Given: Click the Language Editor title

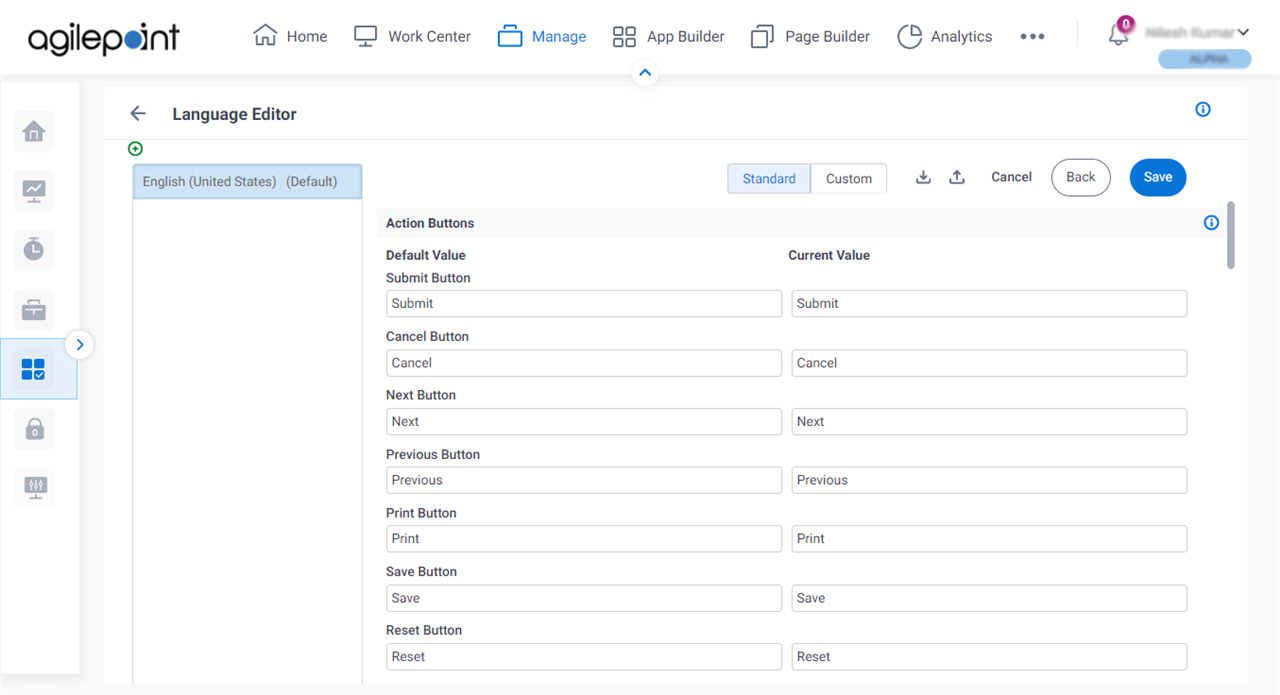Looking at the screenshot, I should [234, 114].
